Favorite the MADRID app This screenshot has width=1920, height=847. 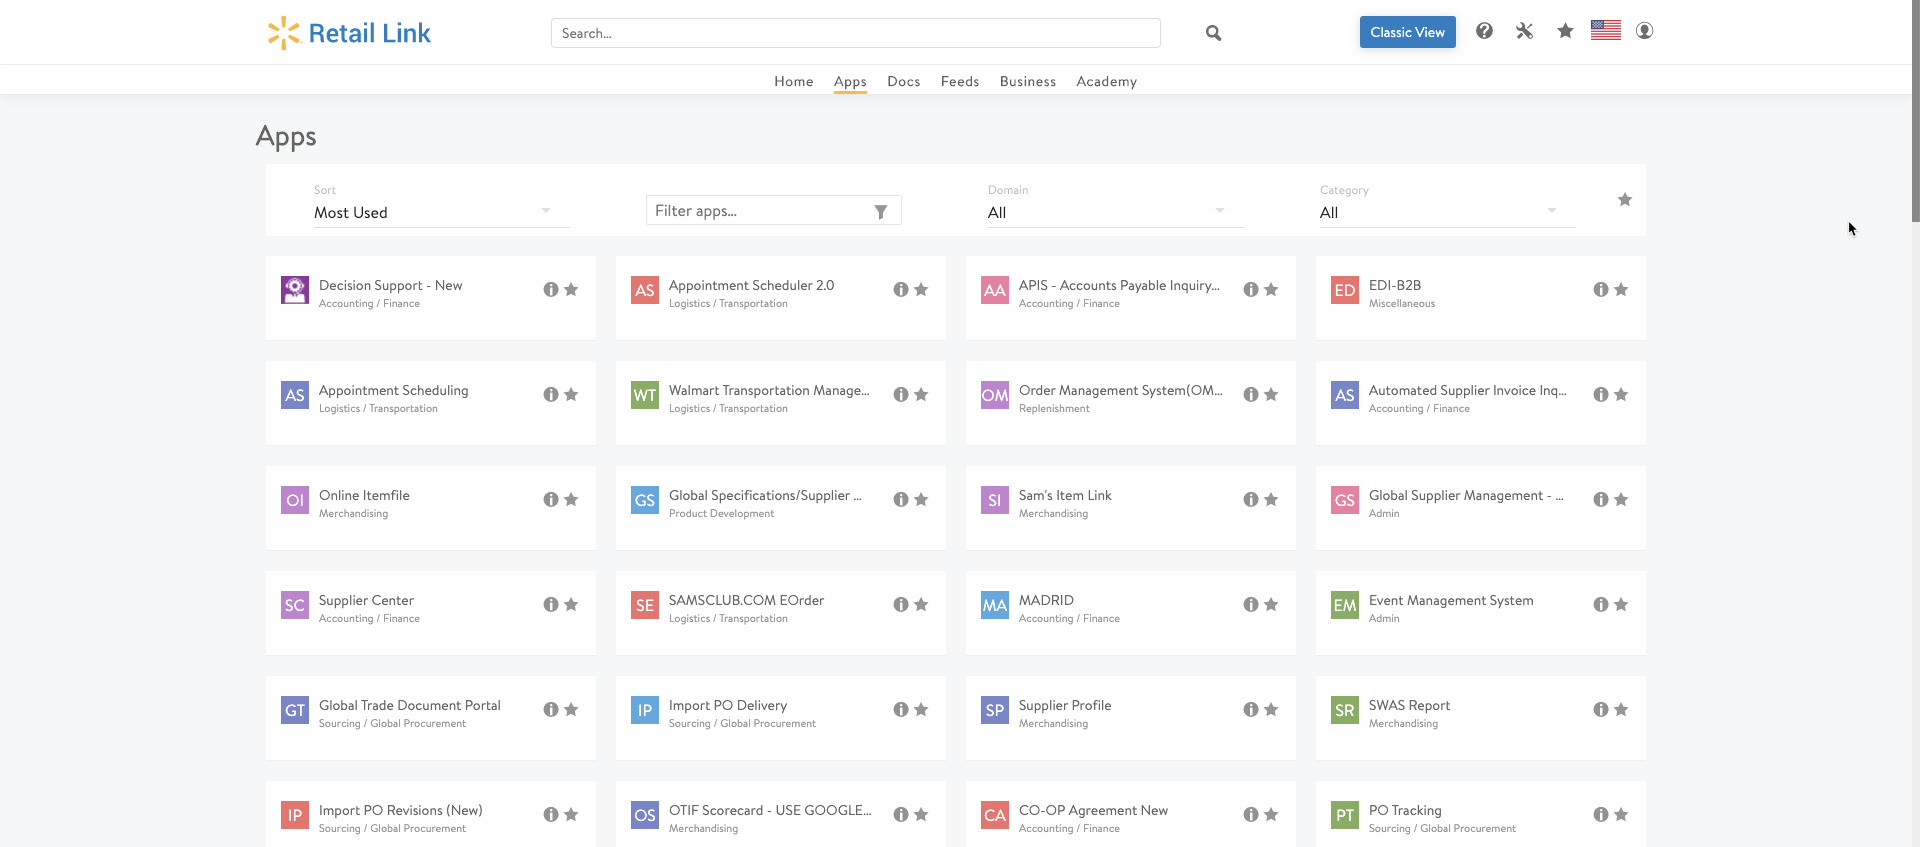1271,604
